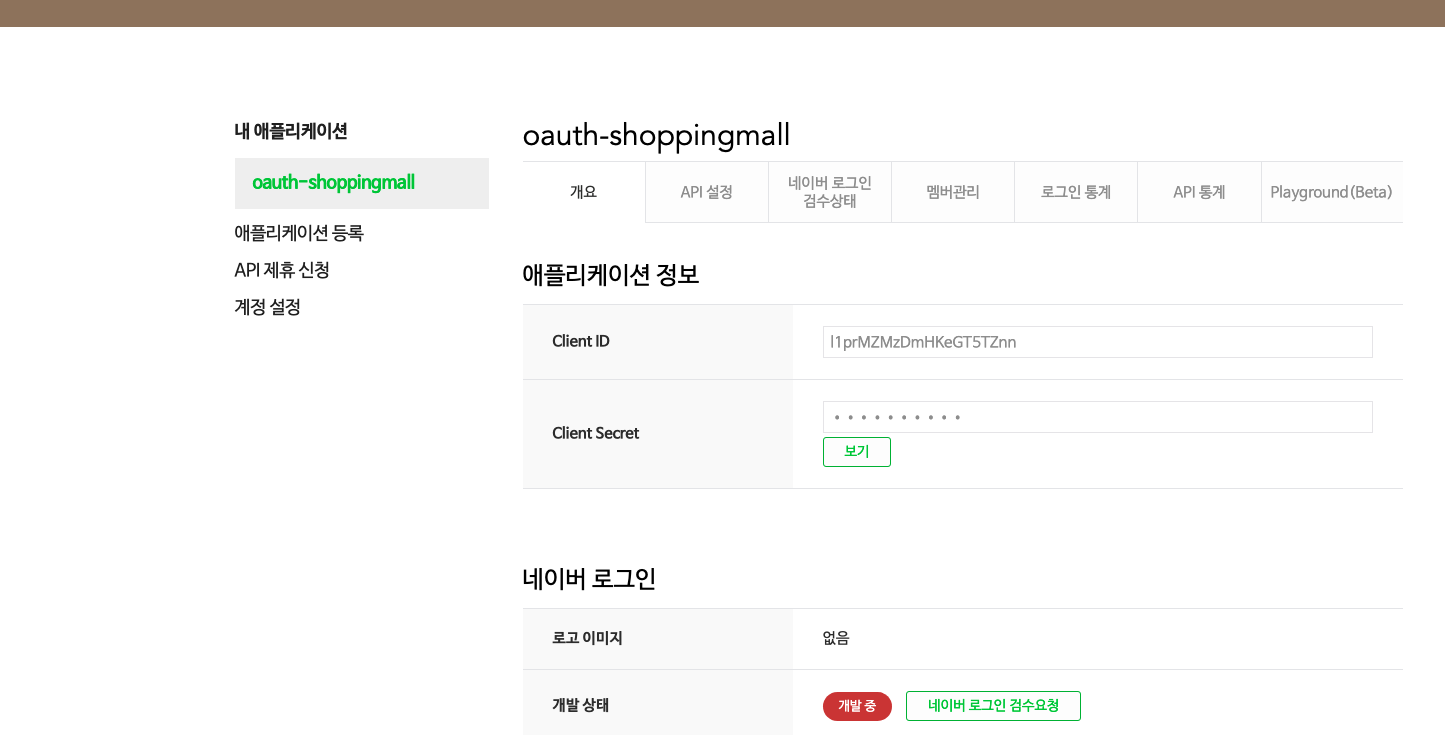The height and width of the screenshot is (735, 1445).
Task: Click the 개발 상태 label
Action: click(x=581, y=705)
